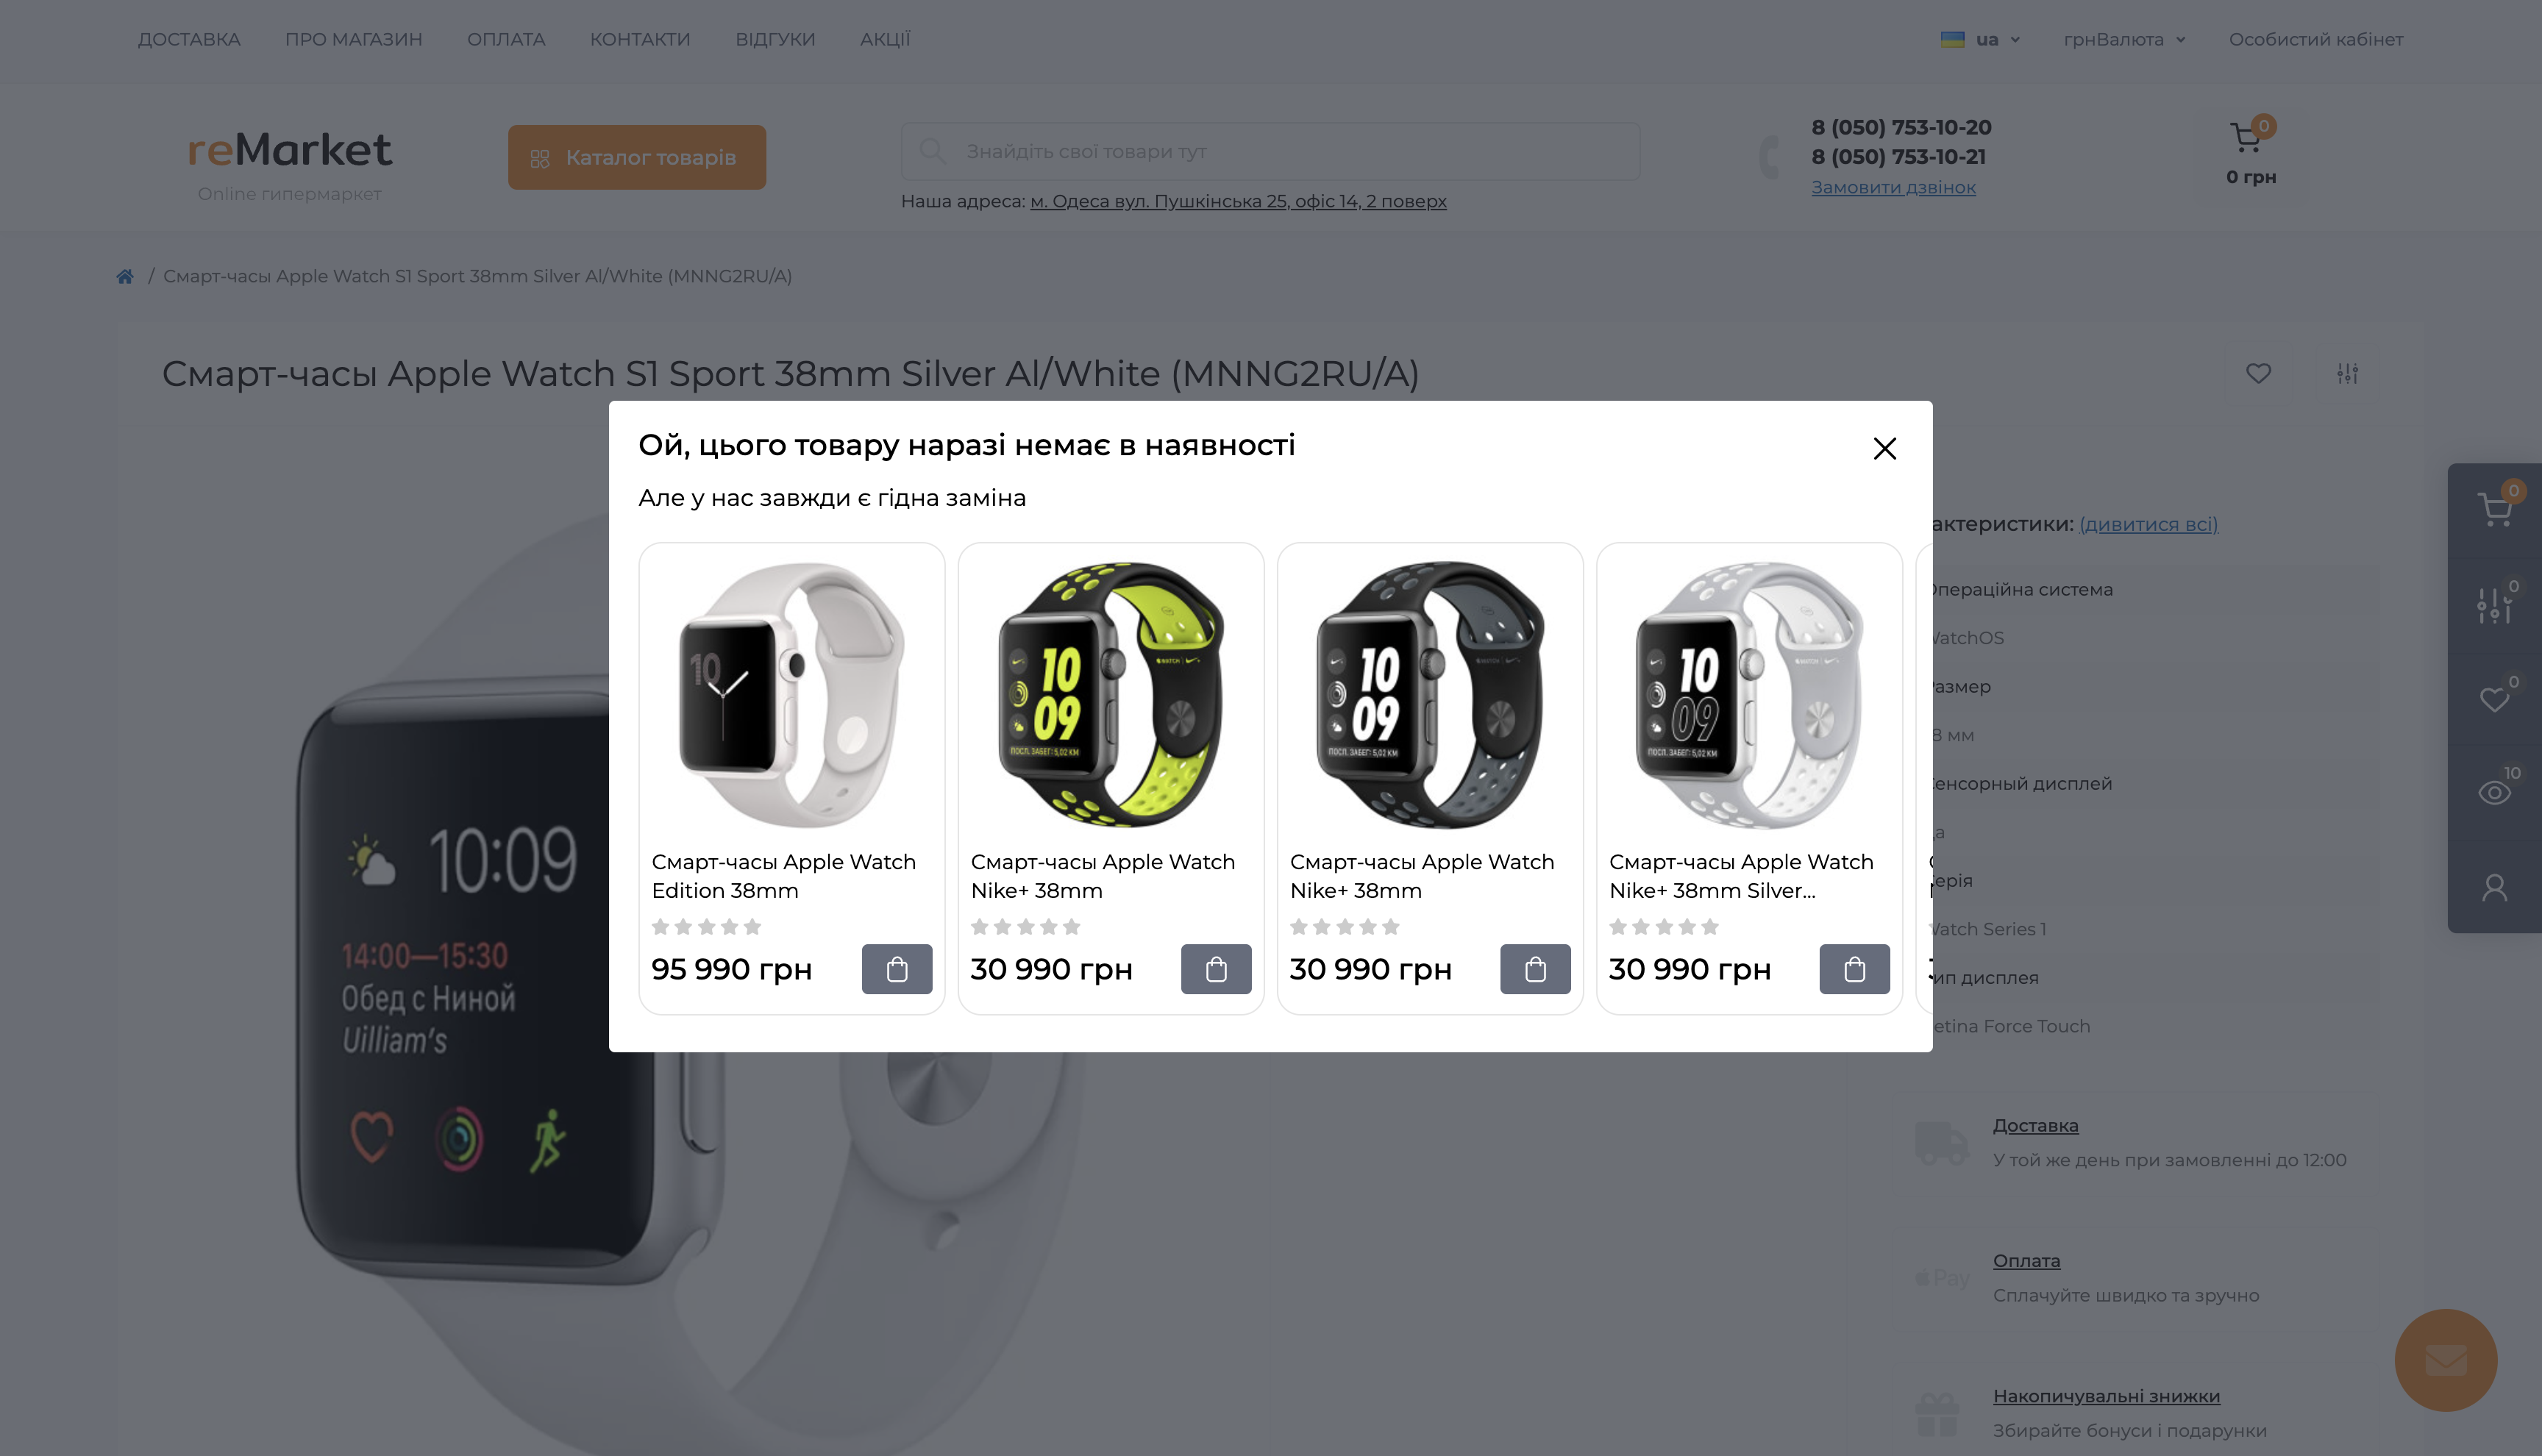The image size is (2542, 1456).
Task: Show recently viewed items eye icon
Action: [x=2495, y=792]
